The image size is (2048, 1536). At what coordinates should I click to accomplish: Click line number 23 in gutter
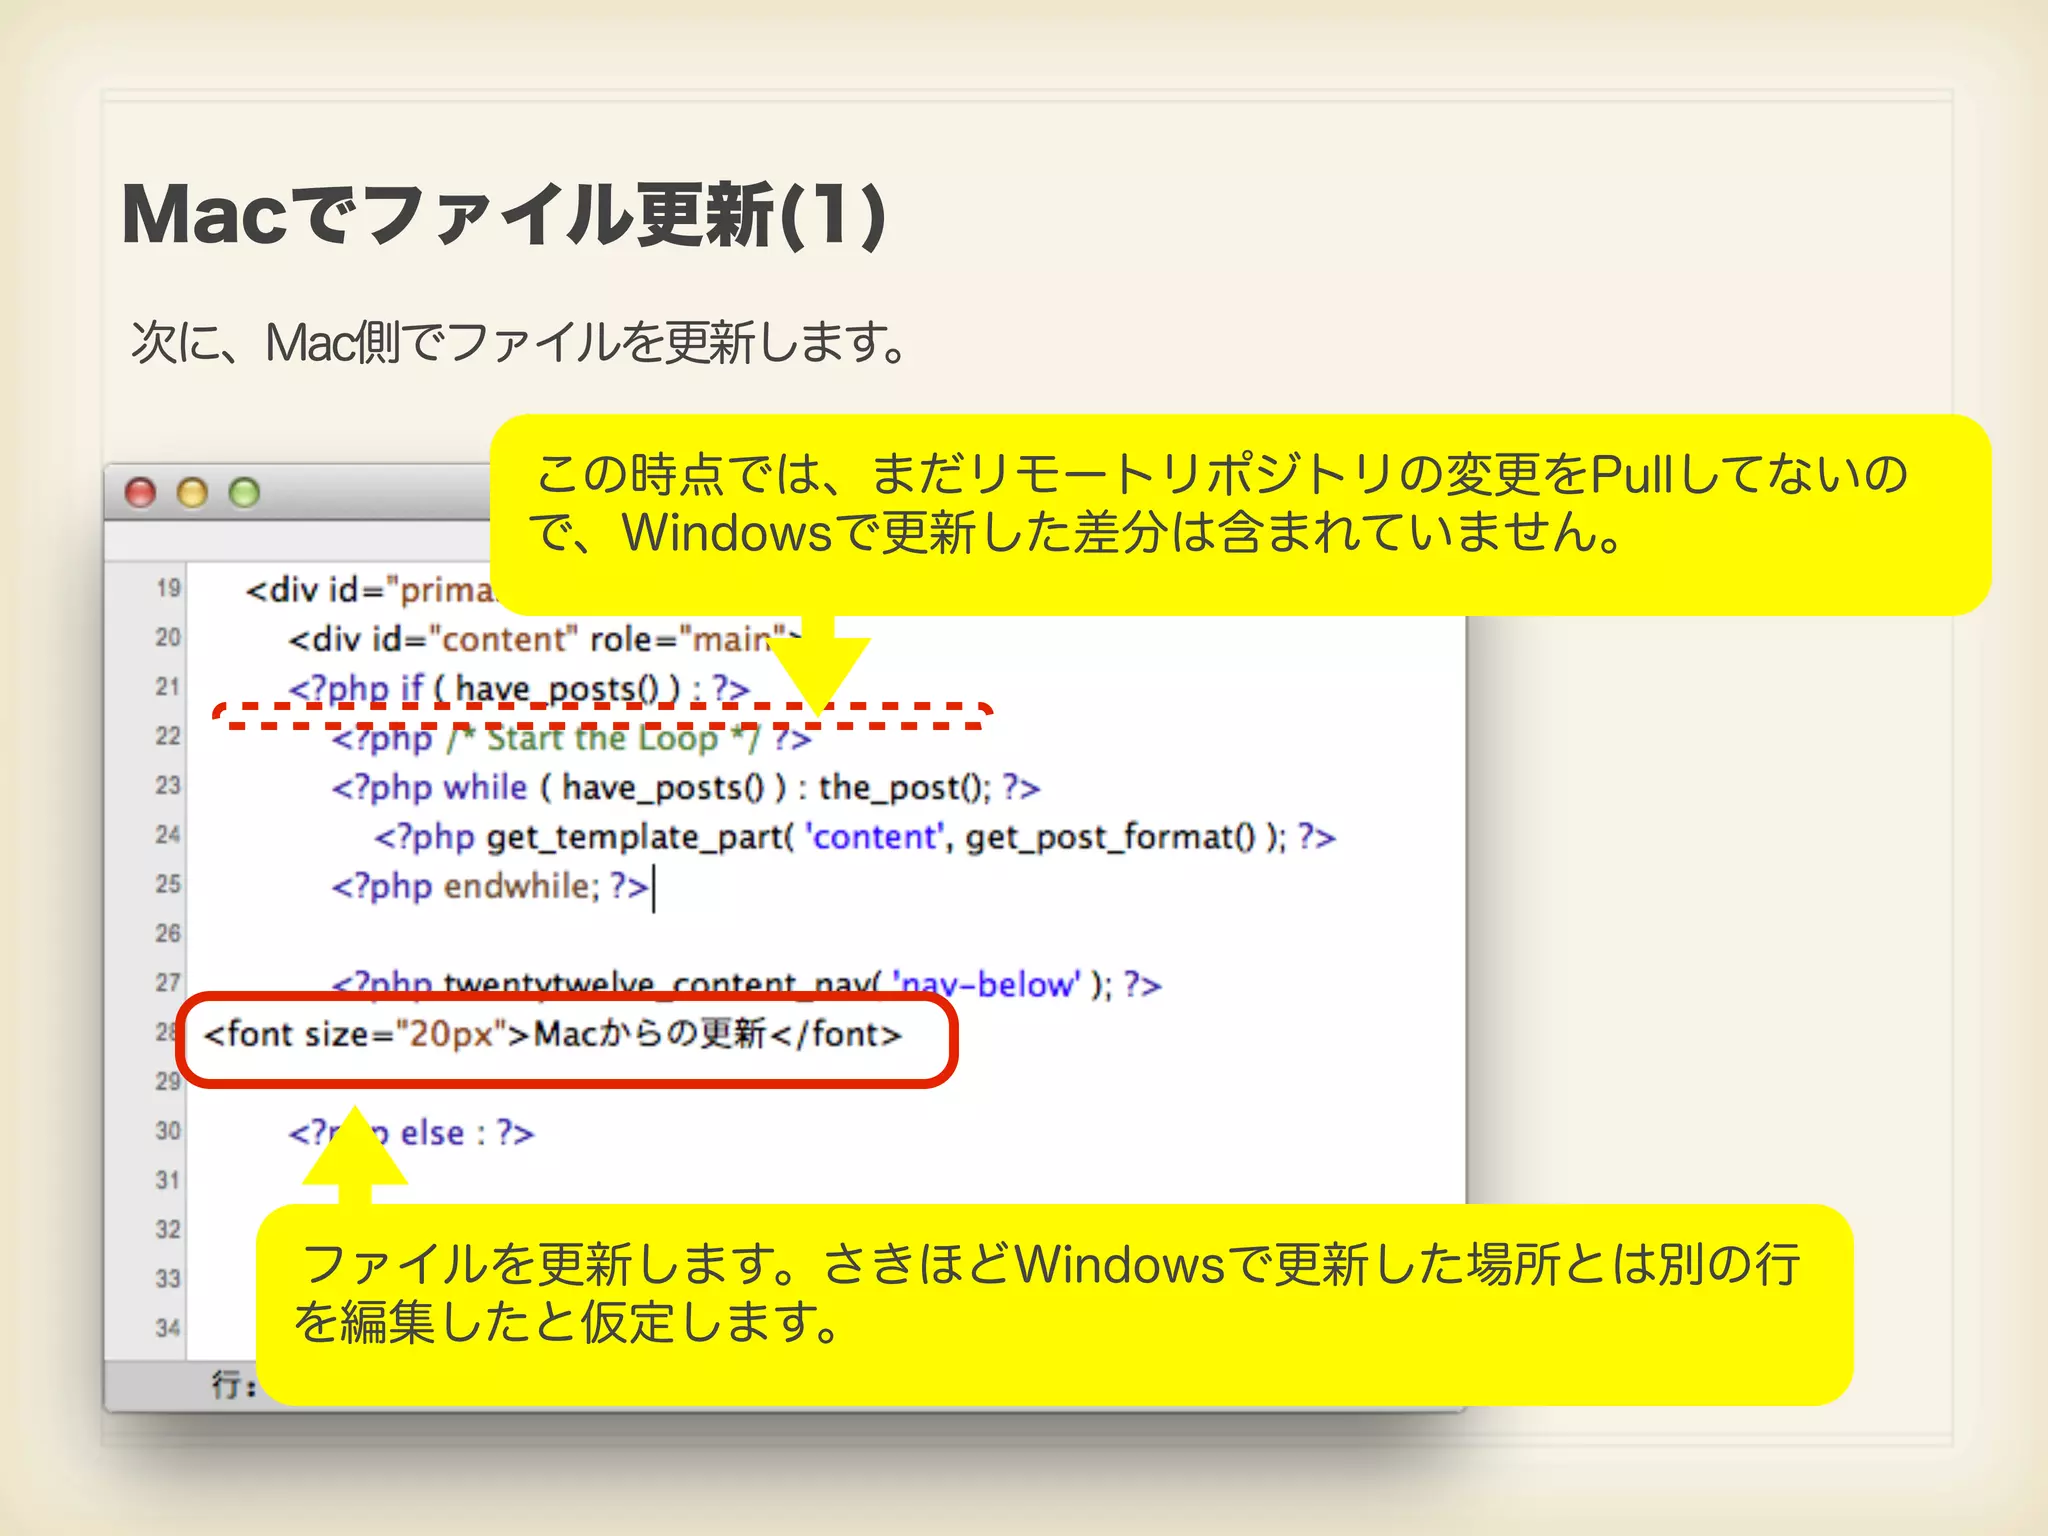[168, 786]
